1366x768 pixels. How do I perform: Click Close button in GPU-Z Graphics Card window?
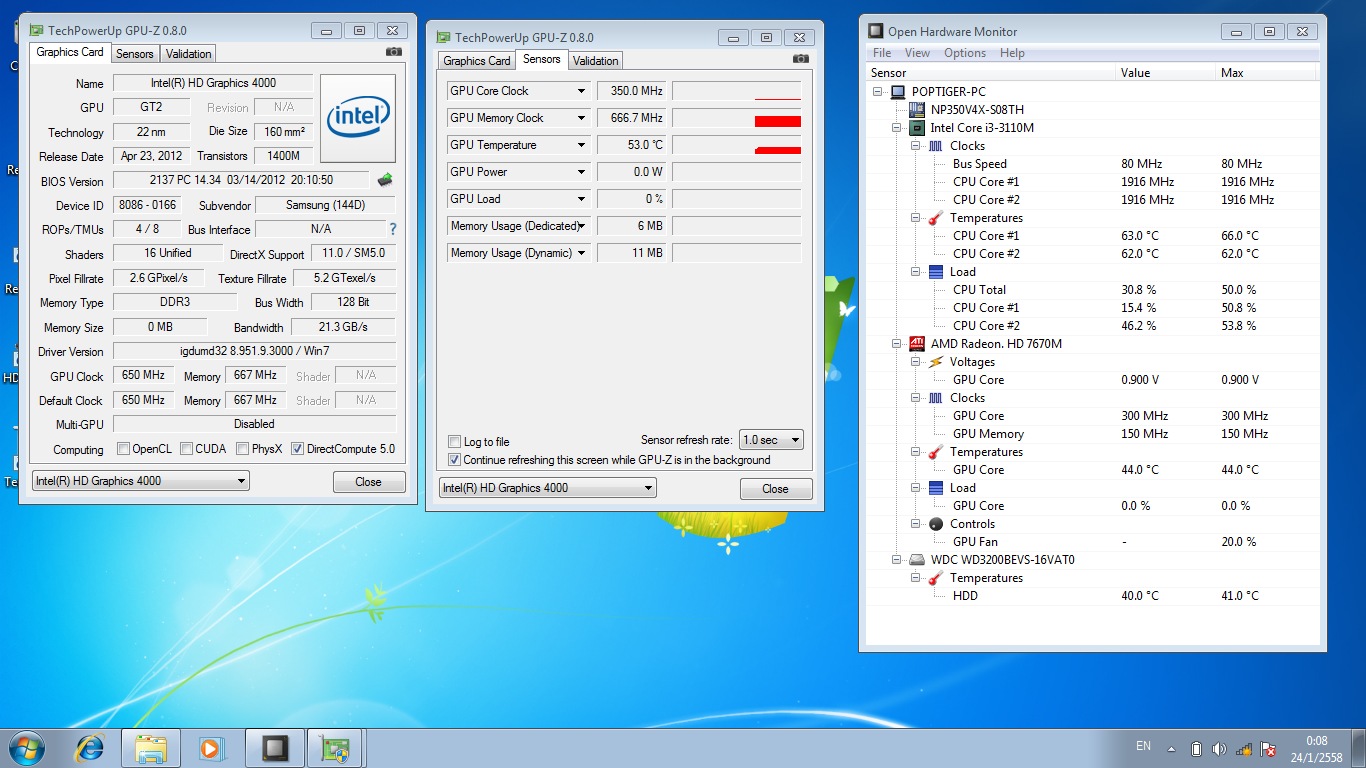(x=369, y=482)
